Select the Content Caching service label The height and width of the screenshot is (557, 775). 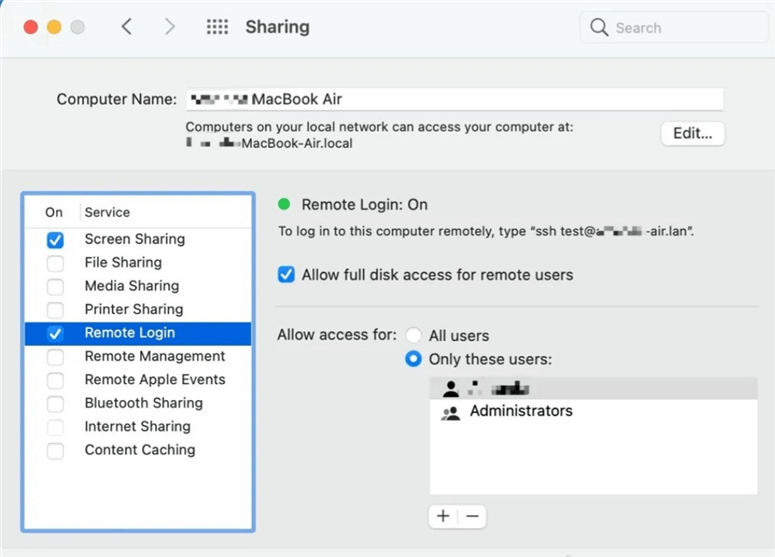(140, 450)
